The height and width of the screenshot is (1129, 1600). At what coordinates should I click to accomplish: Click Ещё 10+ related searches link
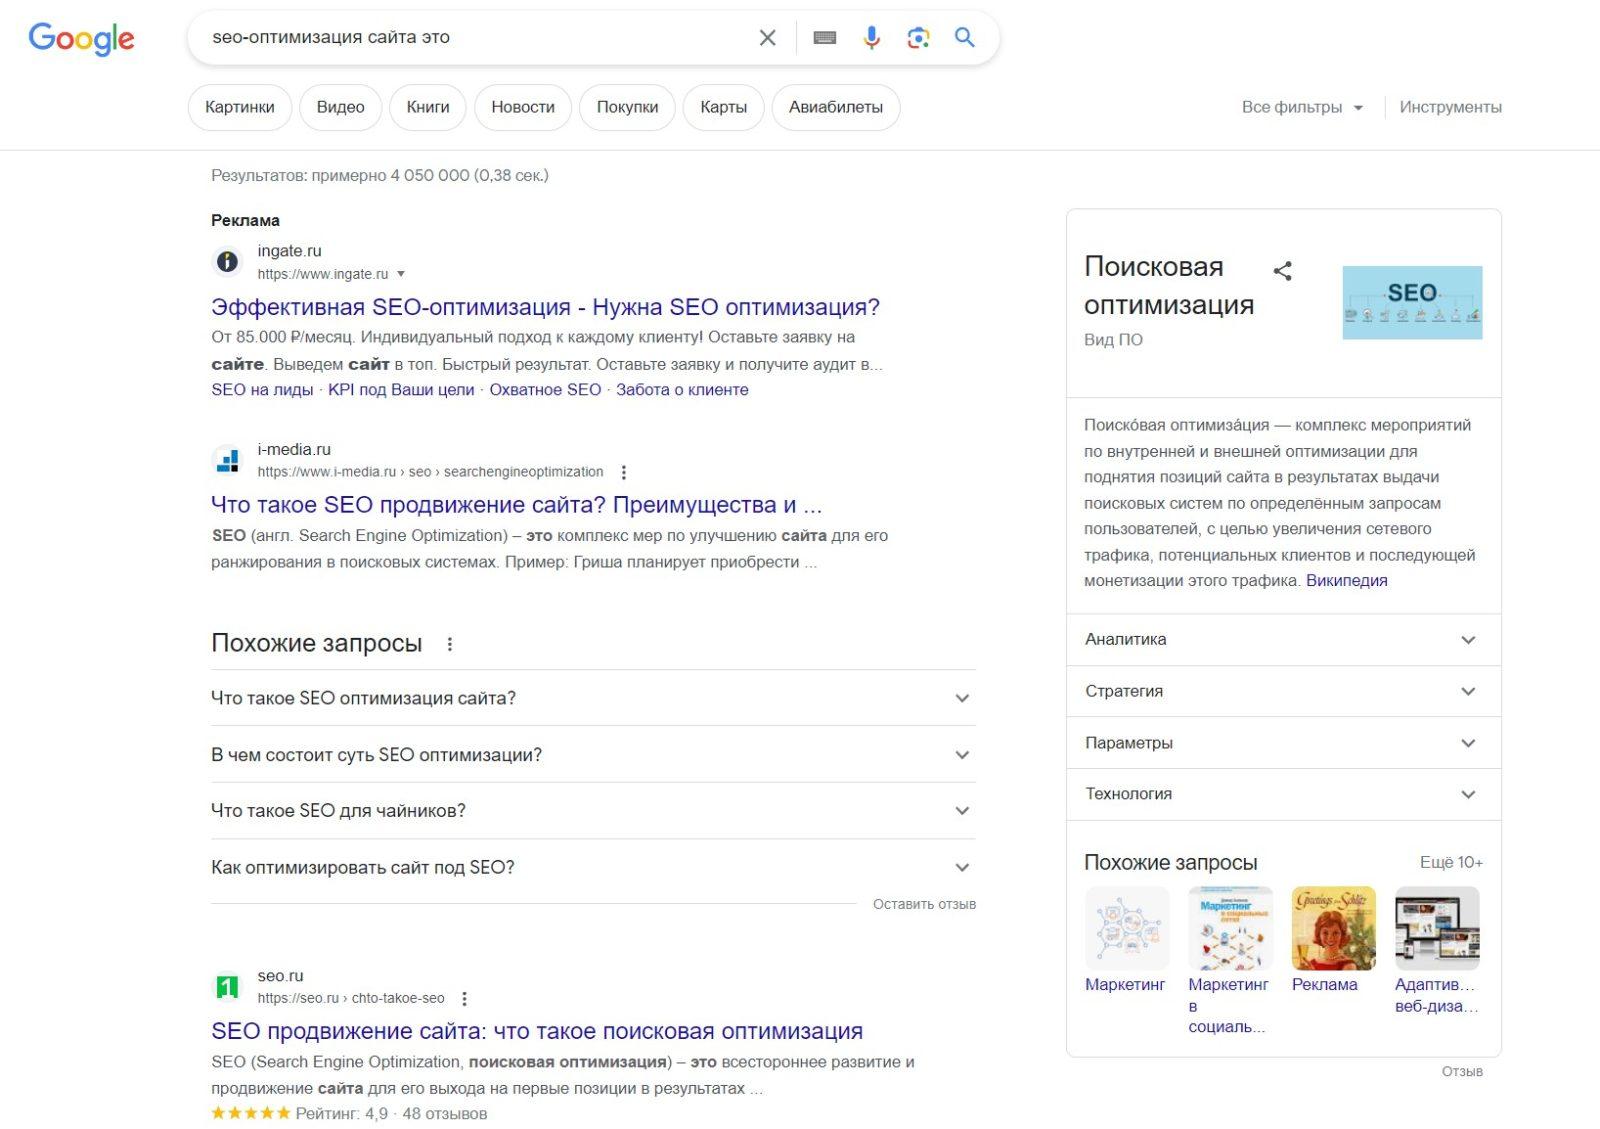(x=1451, y=862)
